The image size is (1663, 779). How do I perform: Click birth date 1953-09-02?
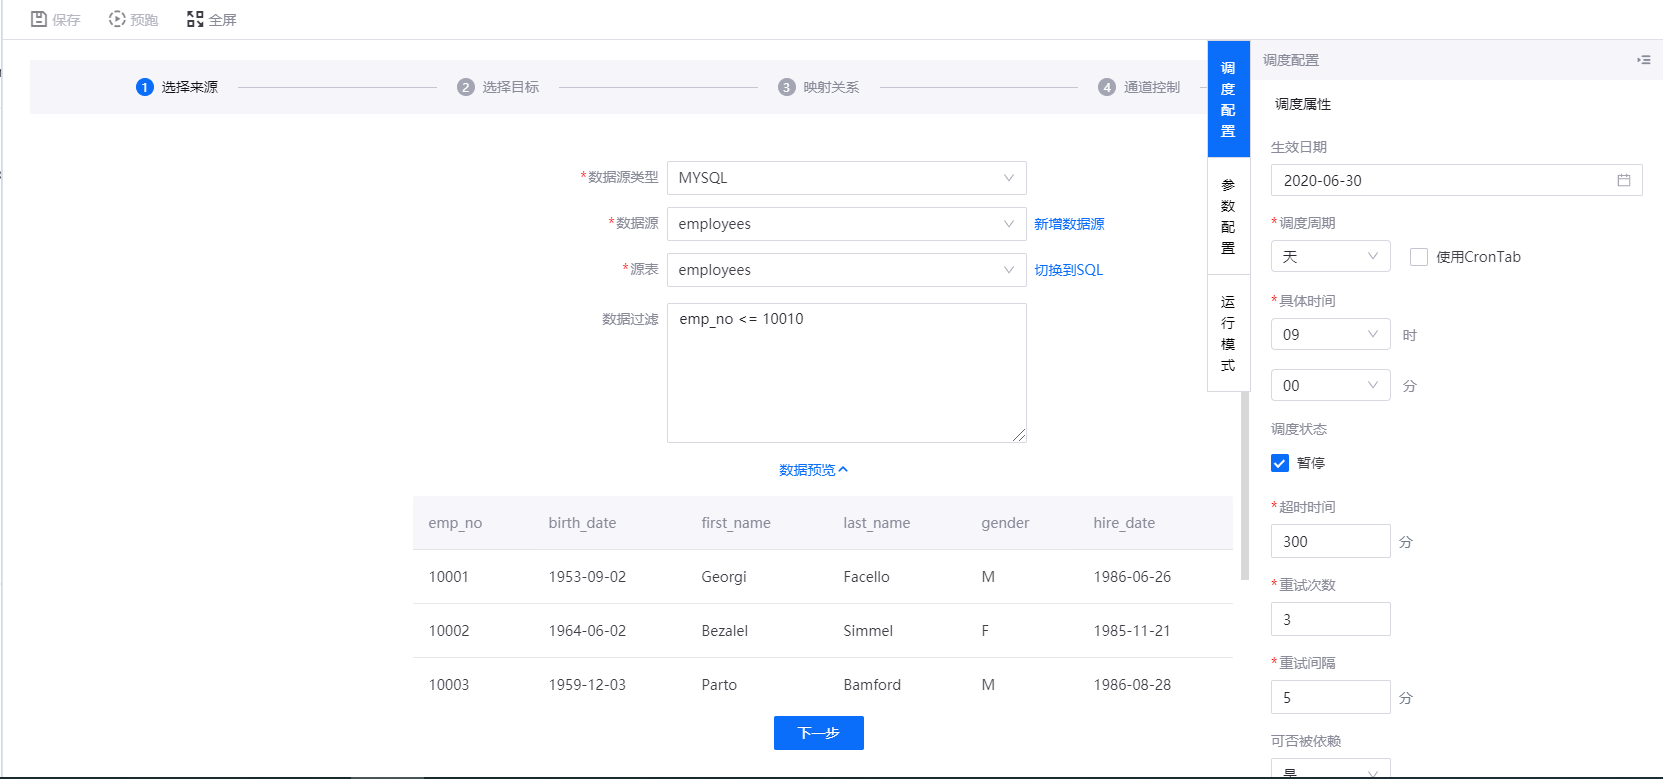pyautogui.click(x=587, y=577)
